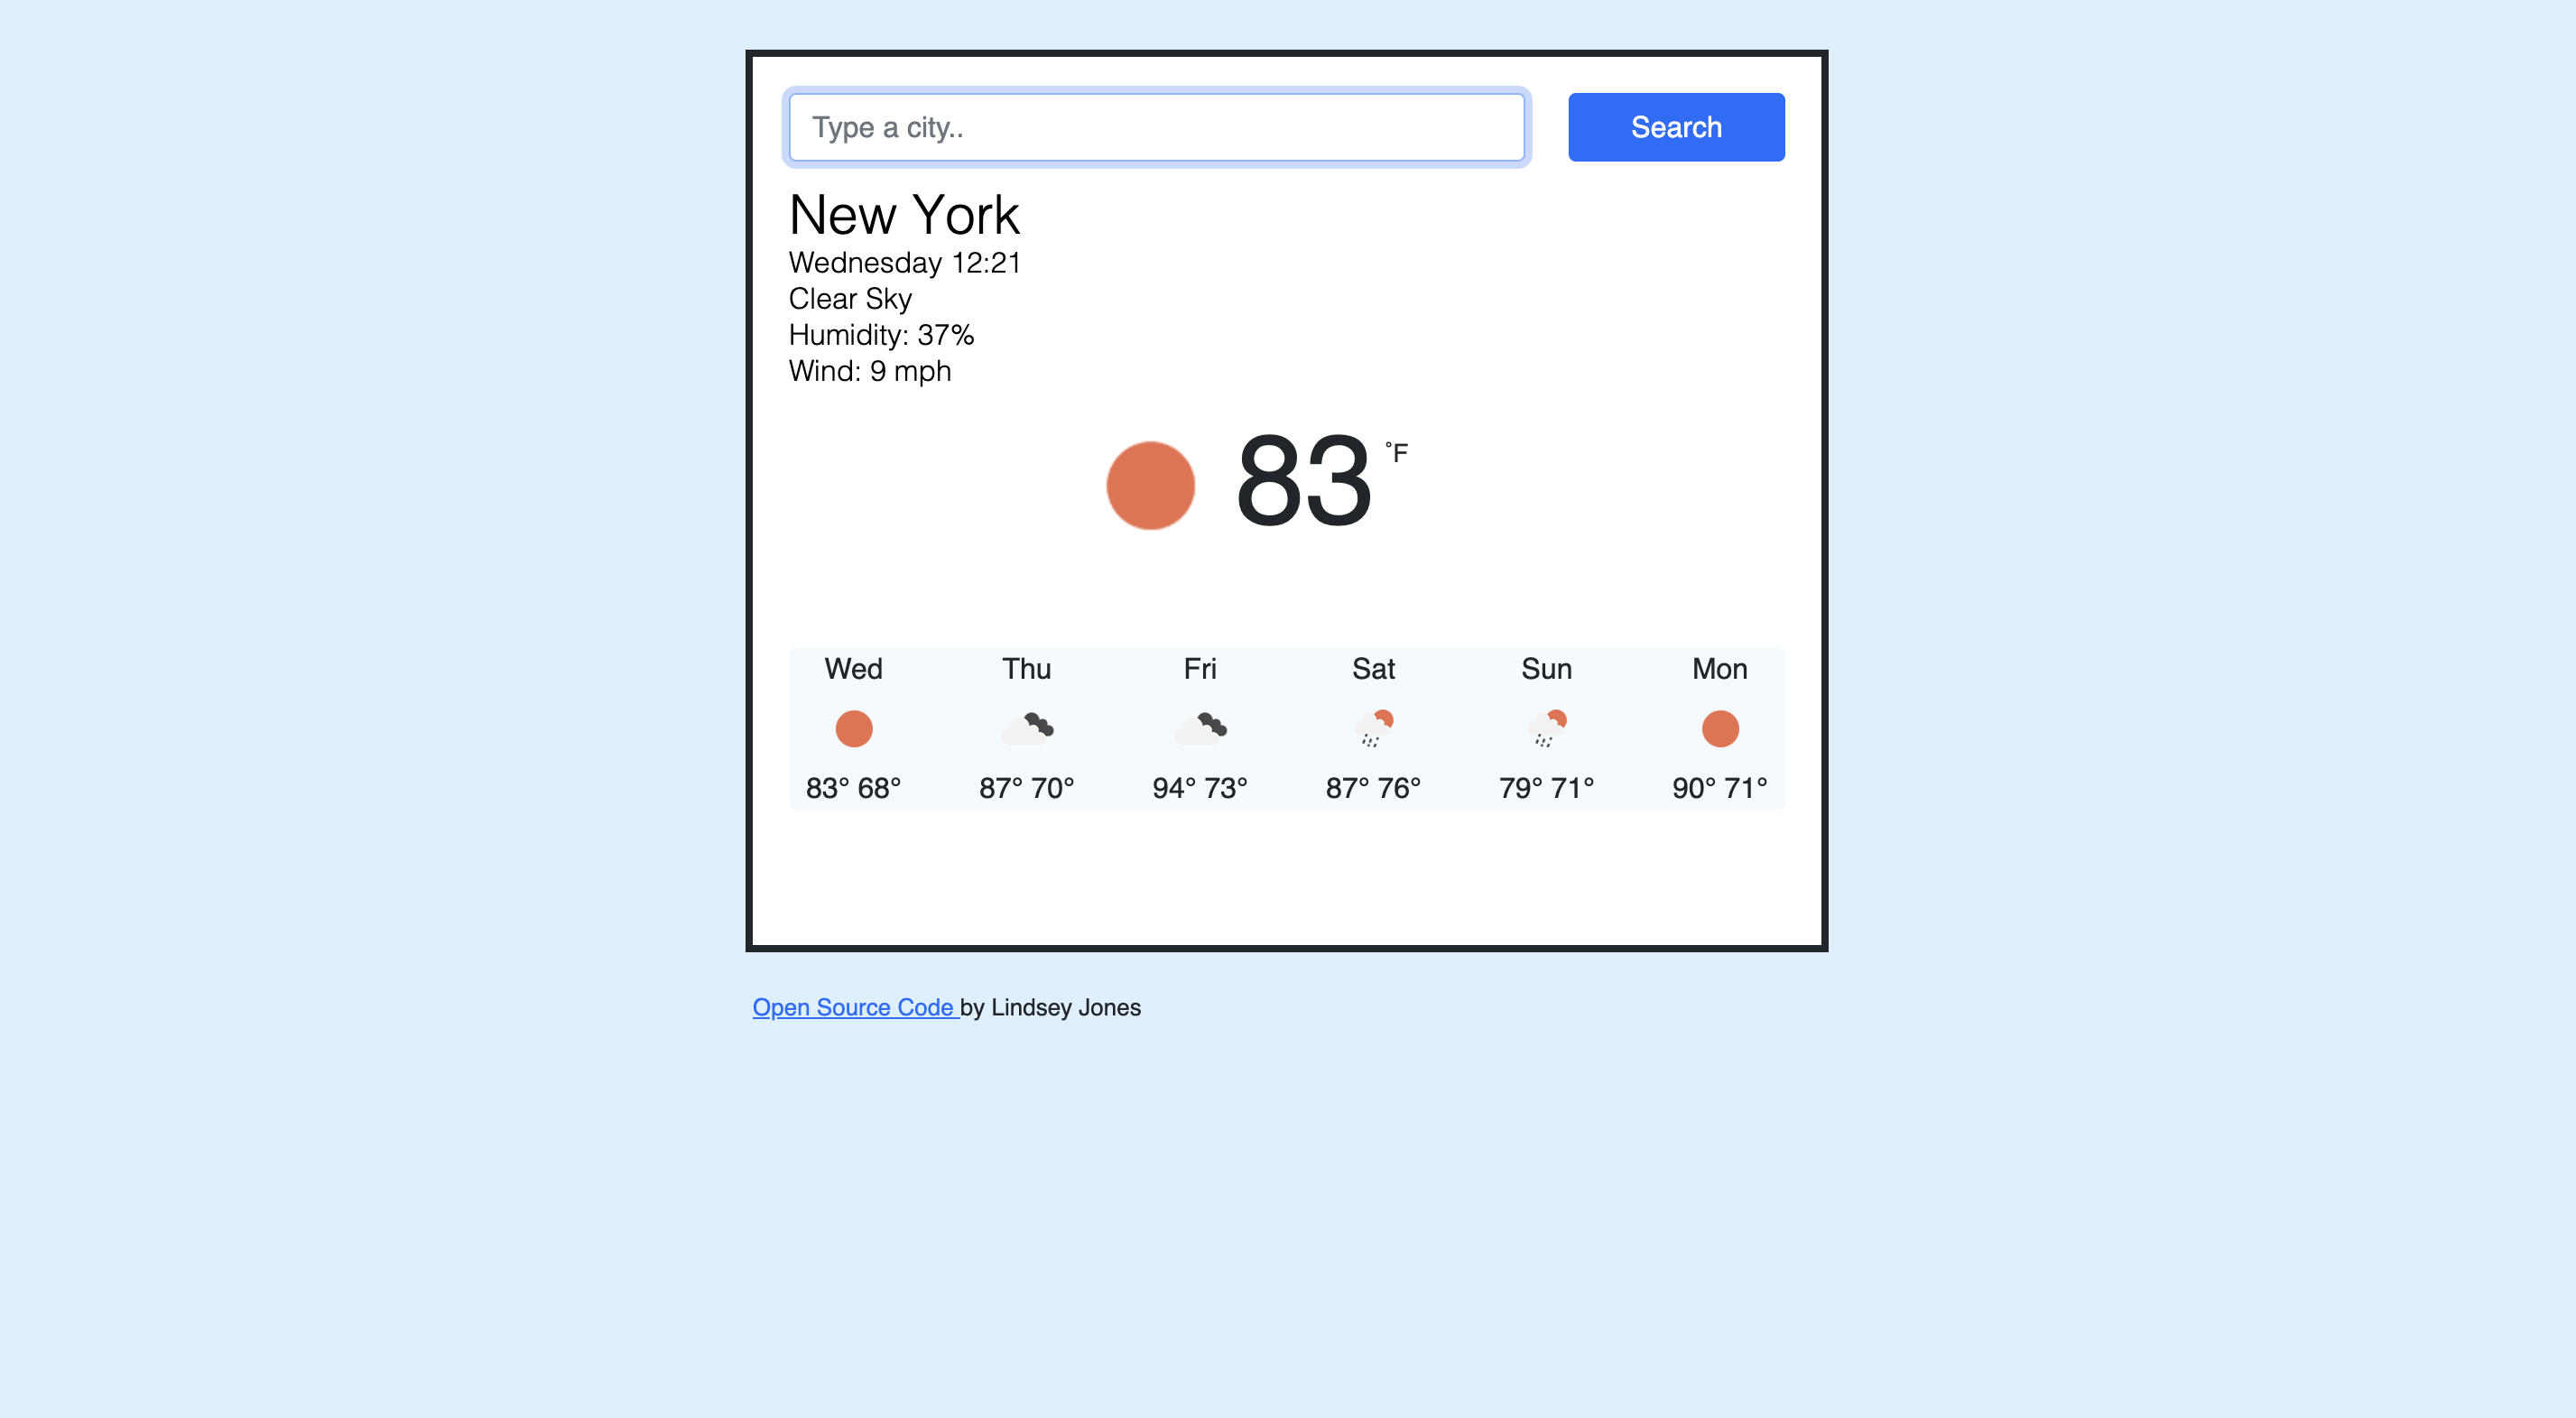Click Saturday's rain shower forecast icon
2576x1418 pixels.
click(x=1374, y=728)
